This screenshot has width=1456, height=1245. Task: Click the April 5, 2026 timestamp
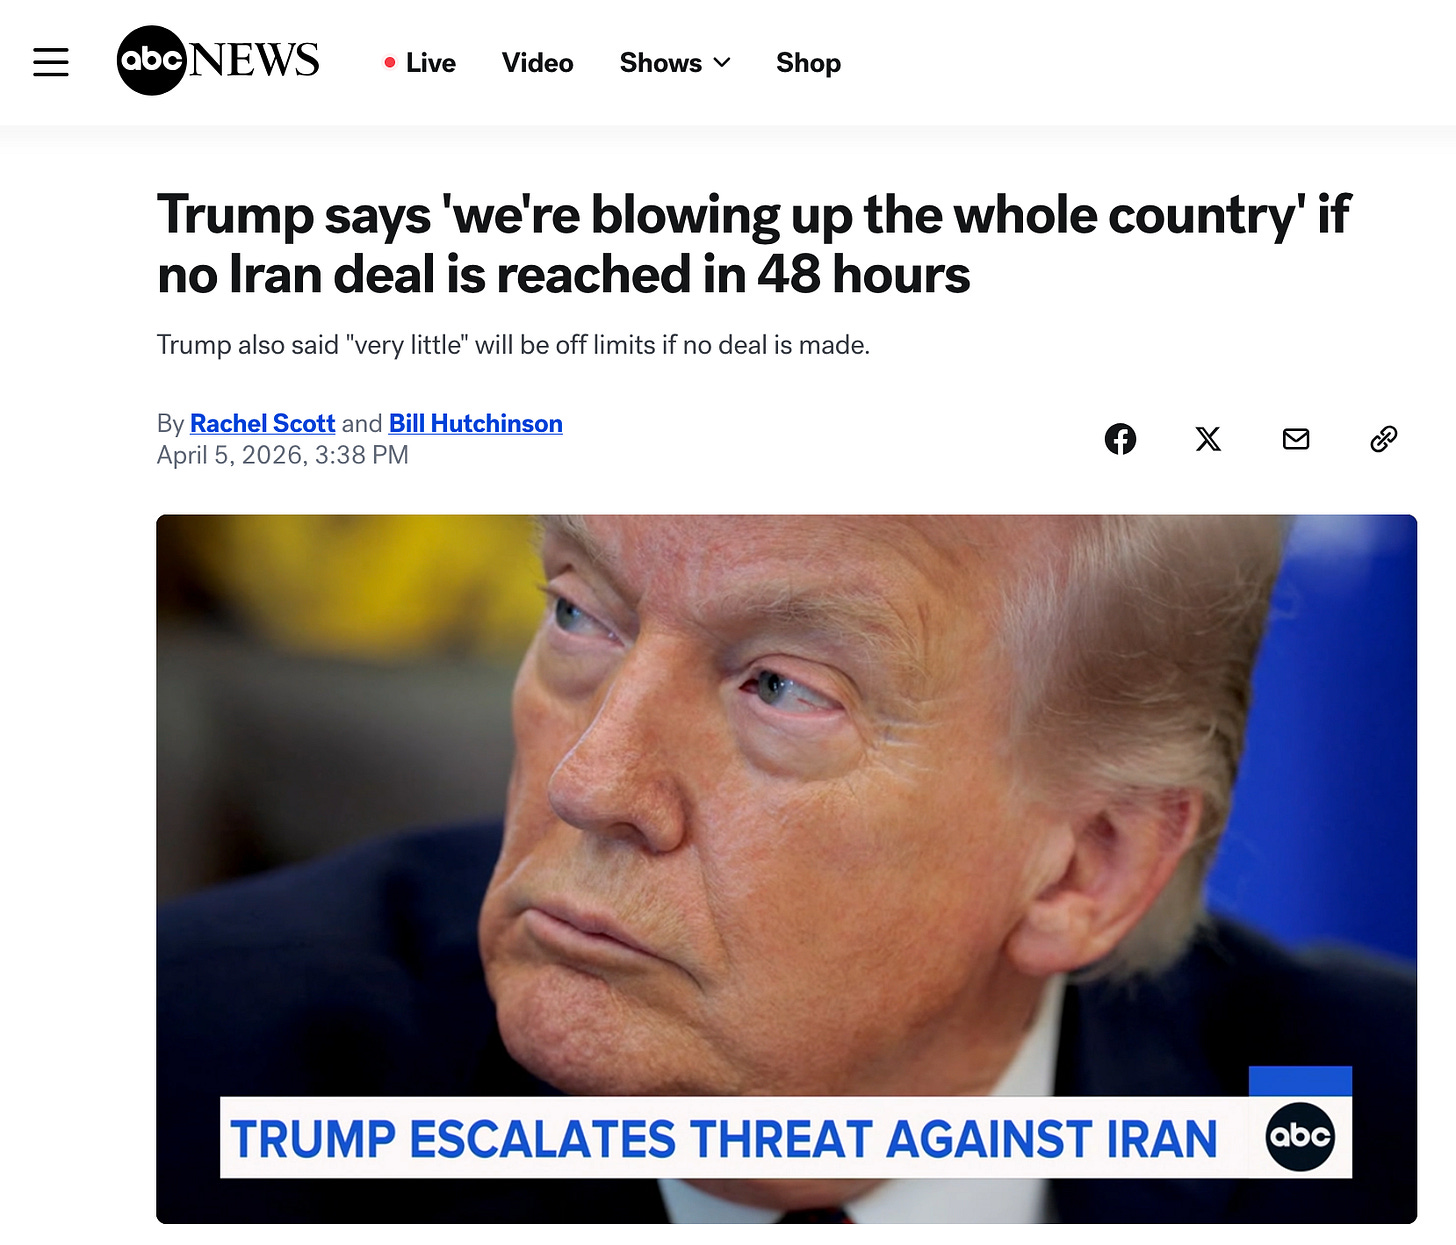pos(283,455)
